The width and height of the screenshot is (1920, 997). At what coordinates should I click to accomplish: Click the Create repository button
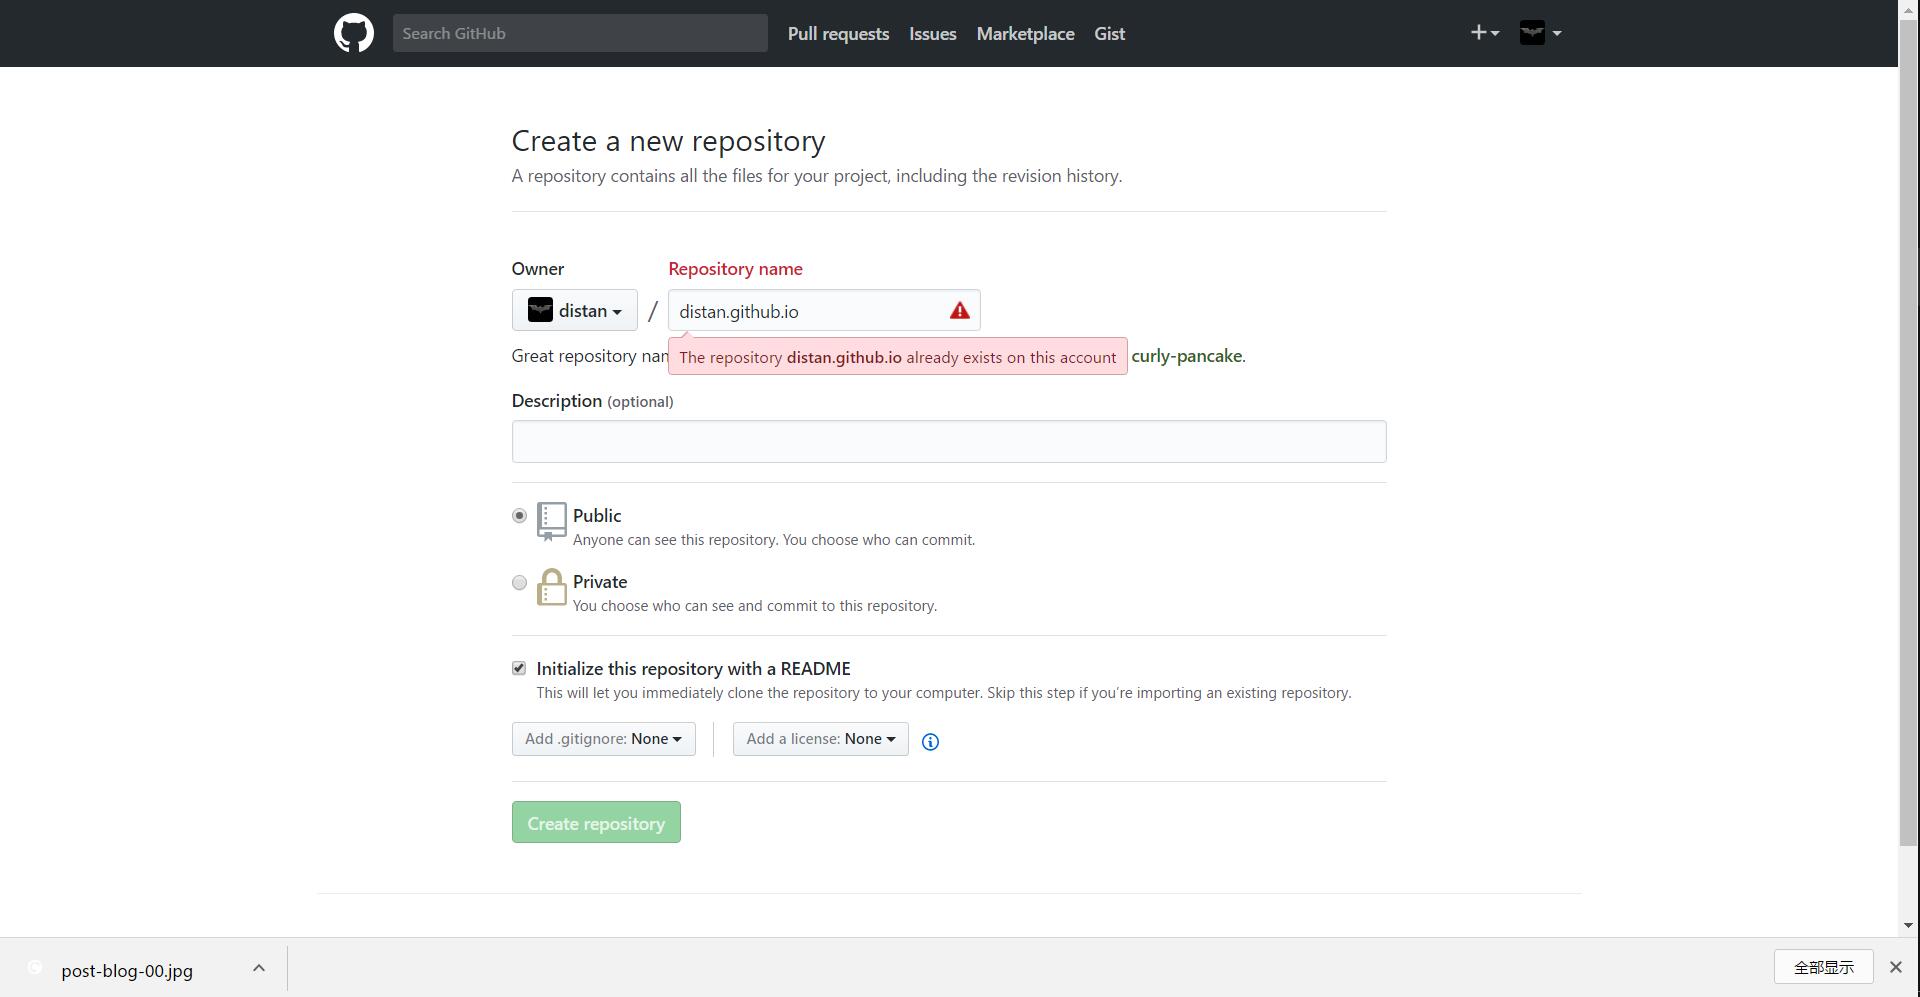596,822
